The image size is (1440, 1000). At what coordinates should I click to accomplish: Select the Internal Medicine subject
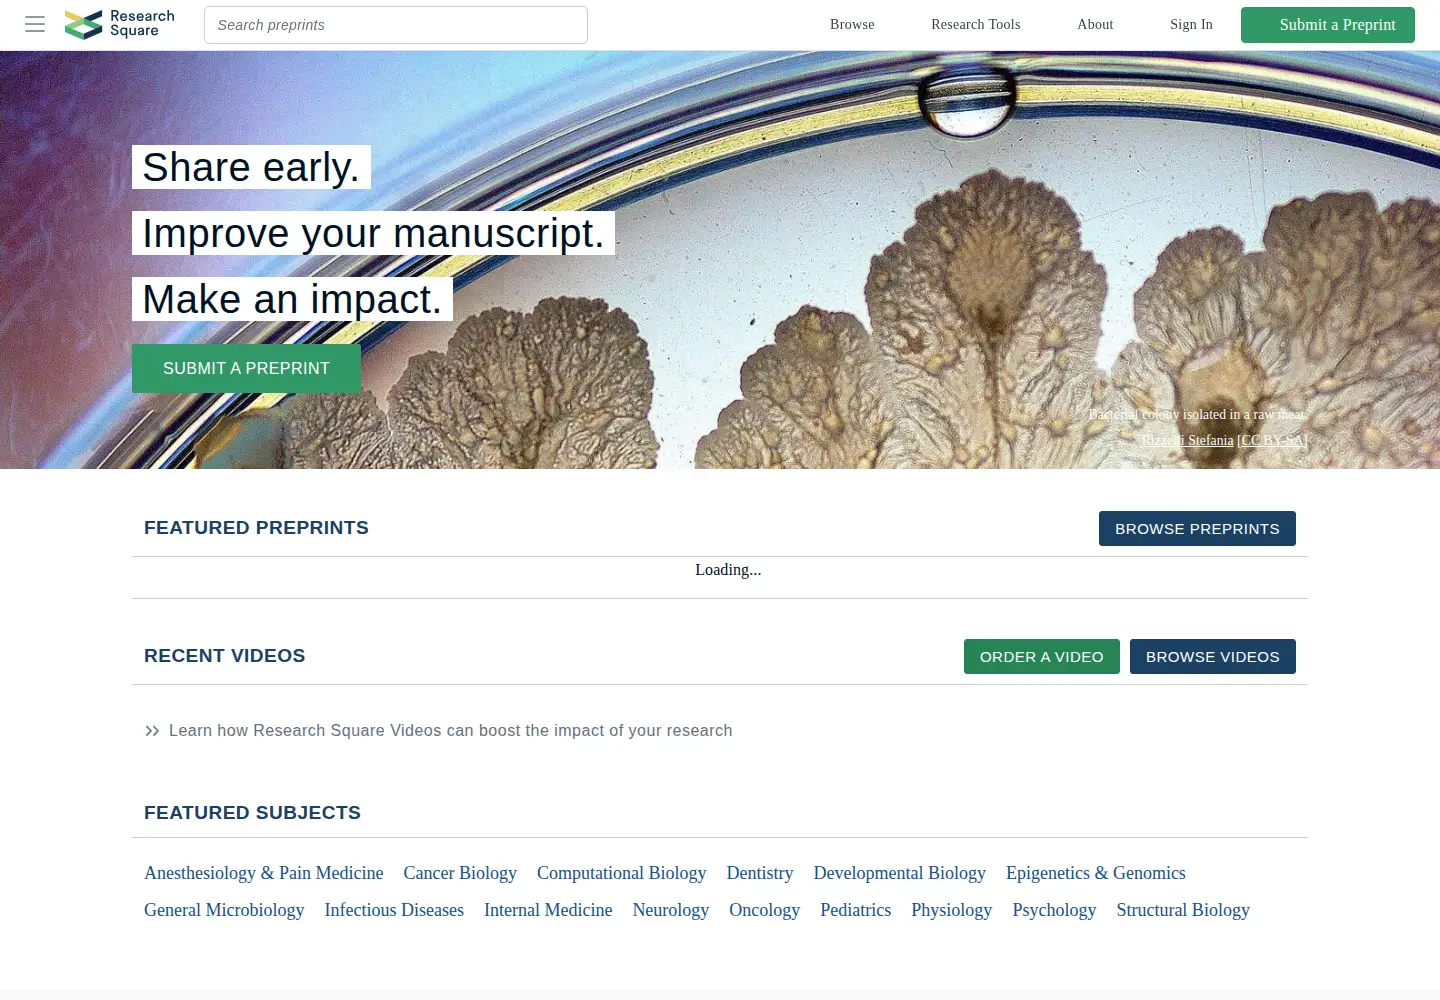(x=548, y=910)
